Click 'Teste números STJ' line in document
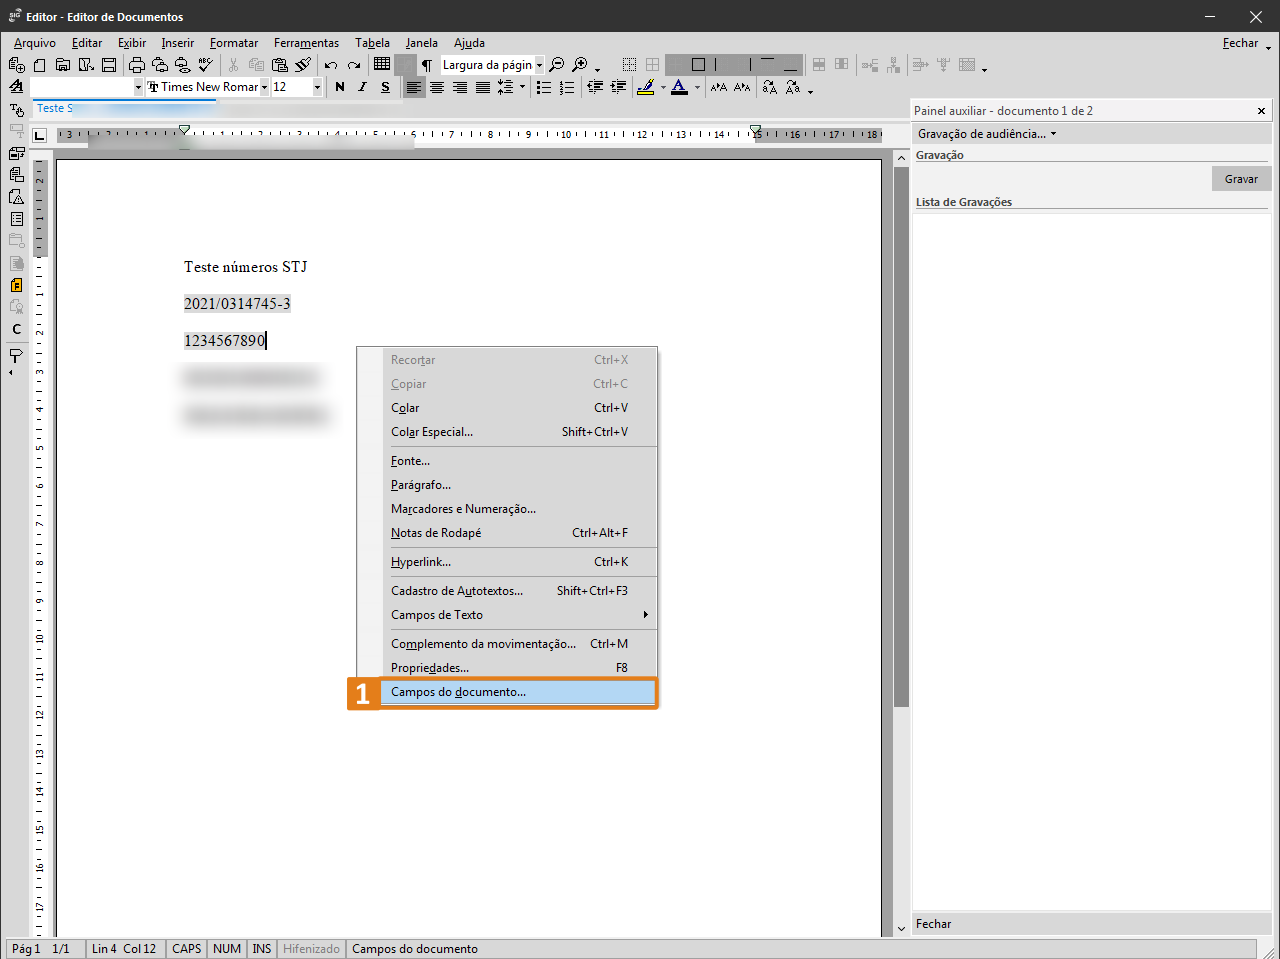 click(x=246, y=267)
